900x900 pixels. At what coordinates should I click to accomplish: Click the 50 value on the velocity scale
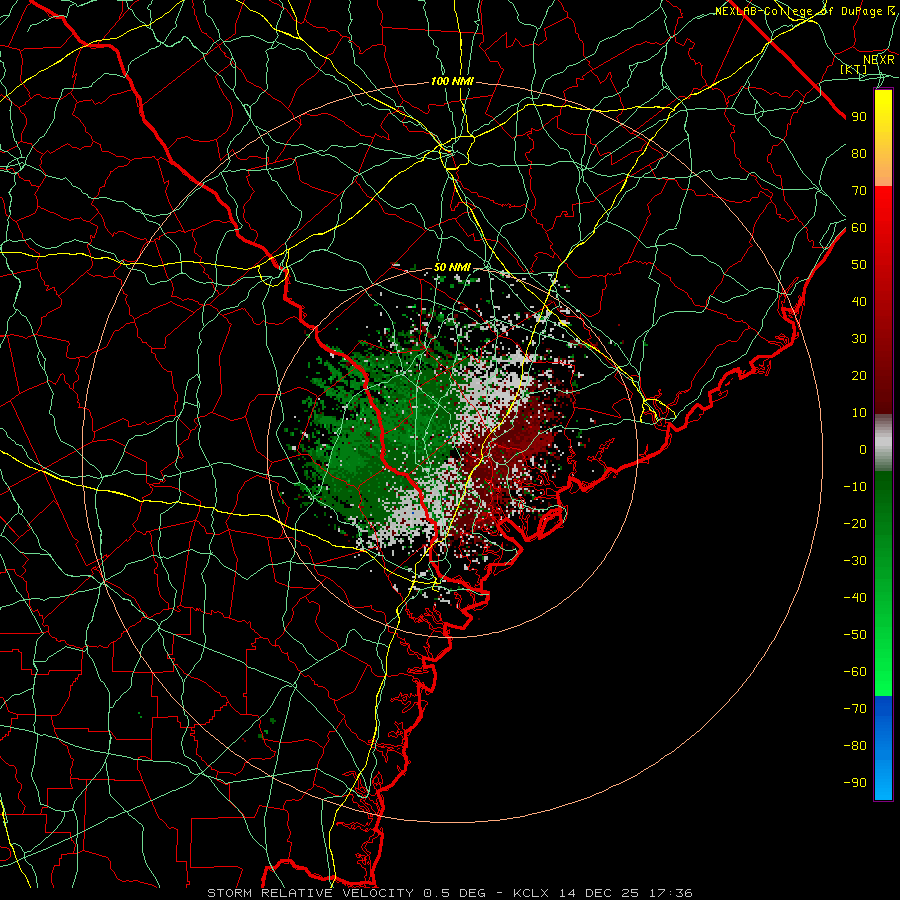click(x=859, y=265)
